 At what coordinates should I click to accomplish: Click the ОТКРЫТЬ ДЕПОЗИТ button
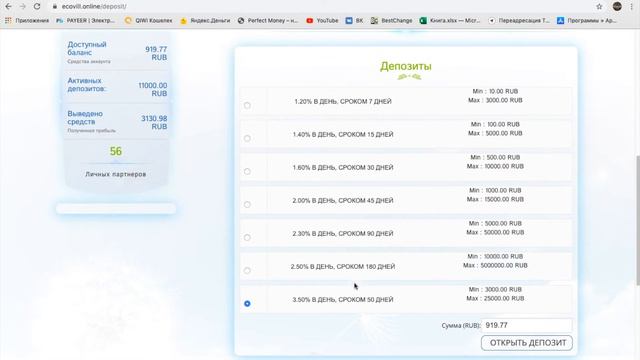527,343
